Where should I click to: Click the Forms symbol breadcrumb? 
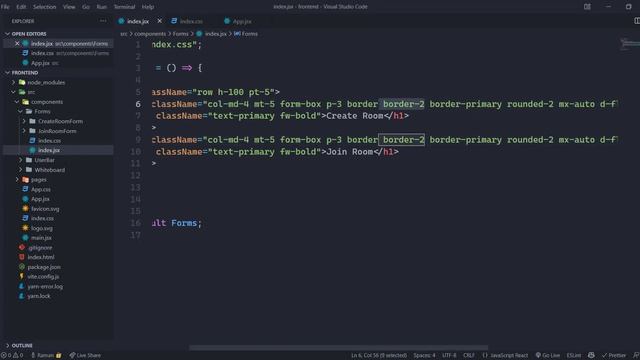point(246,34)
